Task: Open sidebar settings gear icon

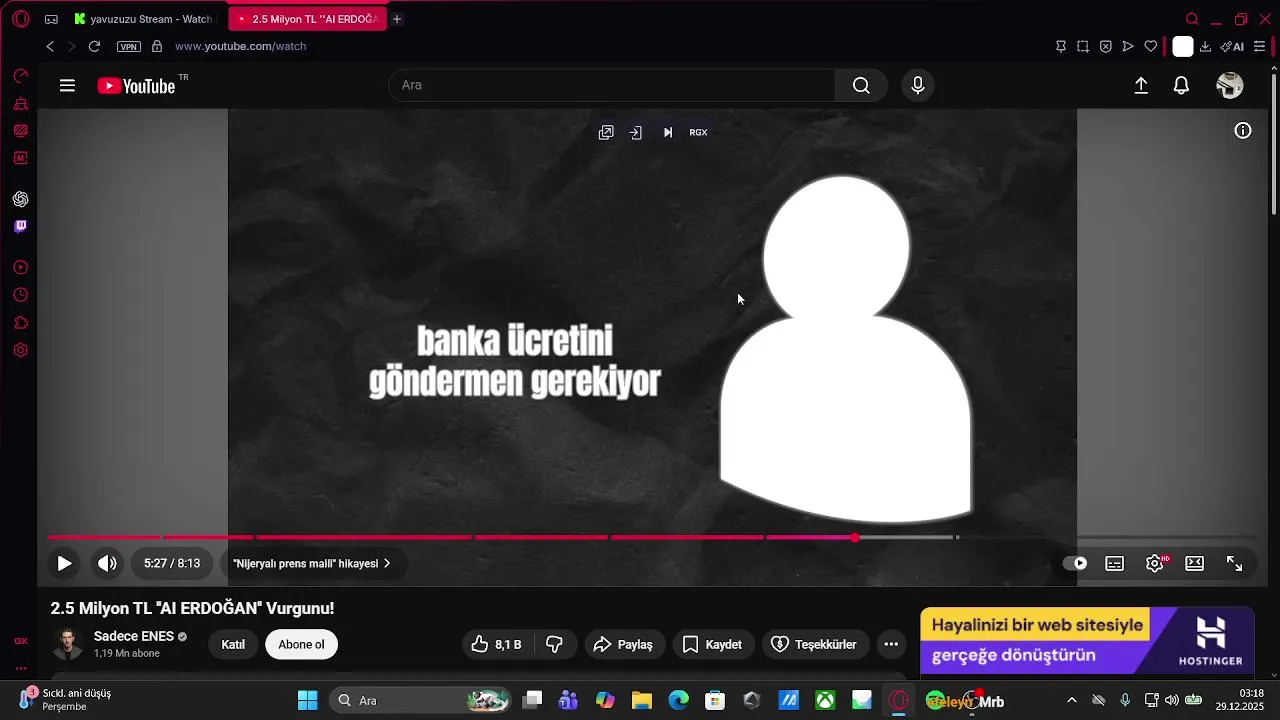Action: click(20, 350)
